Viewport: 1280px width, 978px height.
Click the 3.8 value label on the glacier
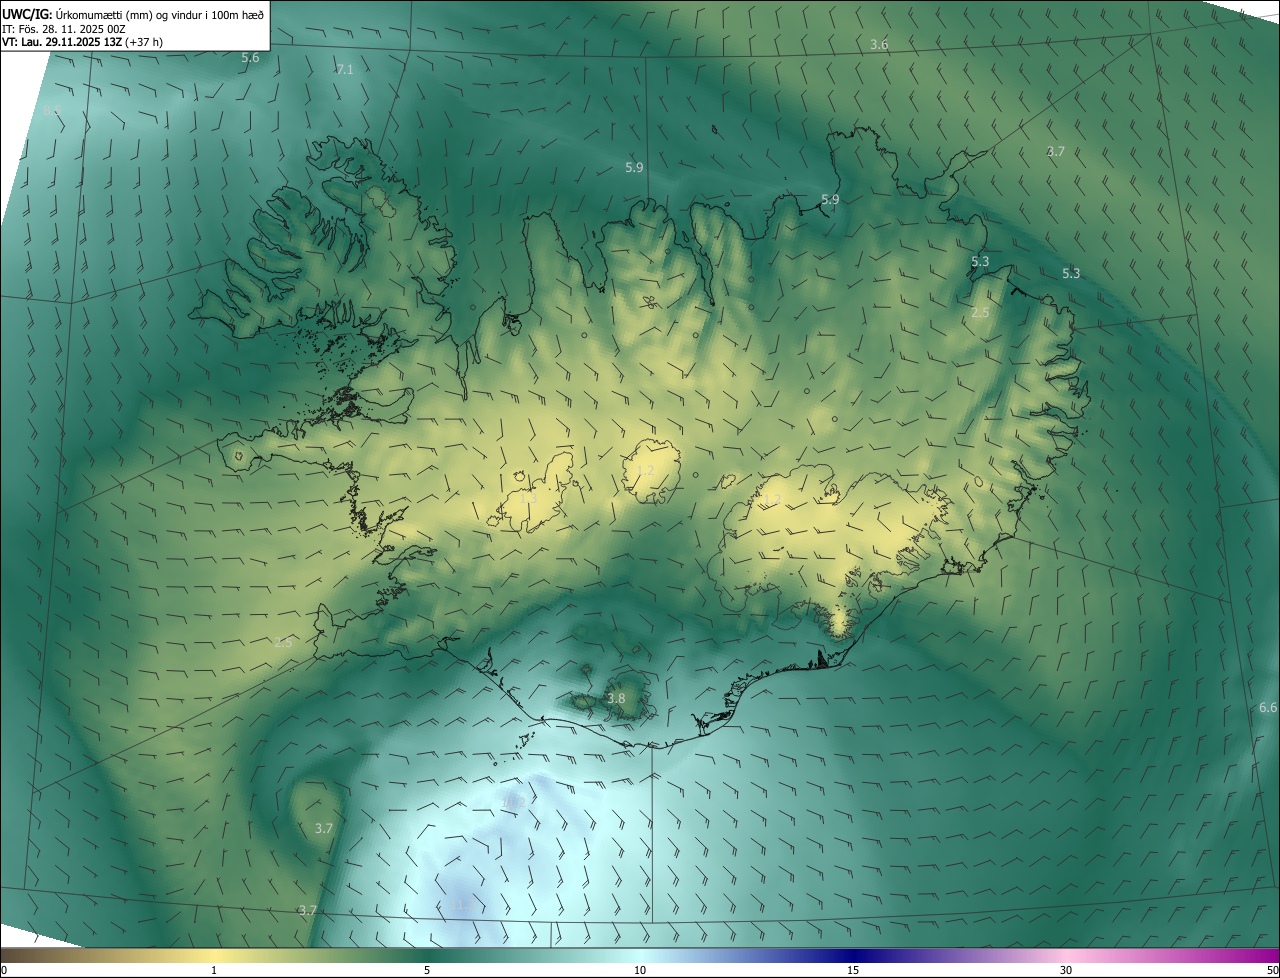(616, 698)
